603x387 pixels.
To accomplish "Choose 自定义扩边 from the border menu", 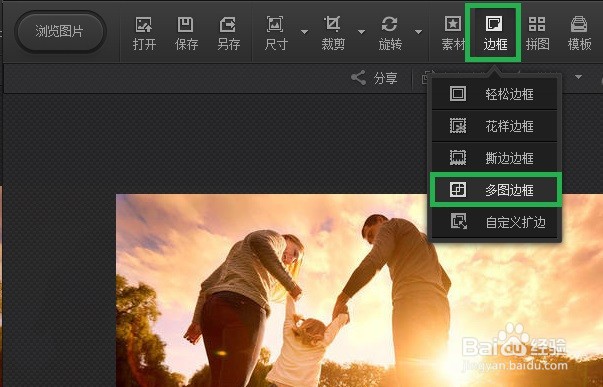I will tap(495, 222).
